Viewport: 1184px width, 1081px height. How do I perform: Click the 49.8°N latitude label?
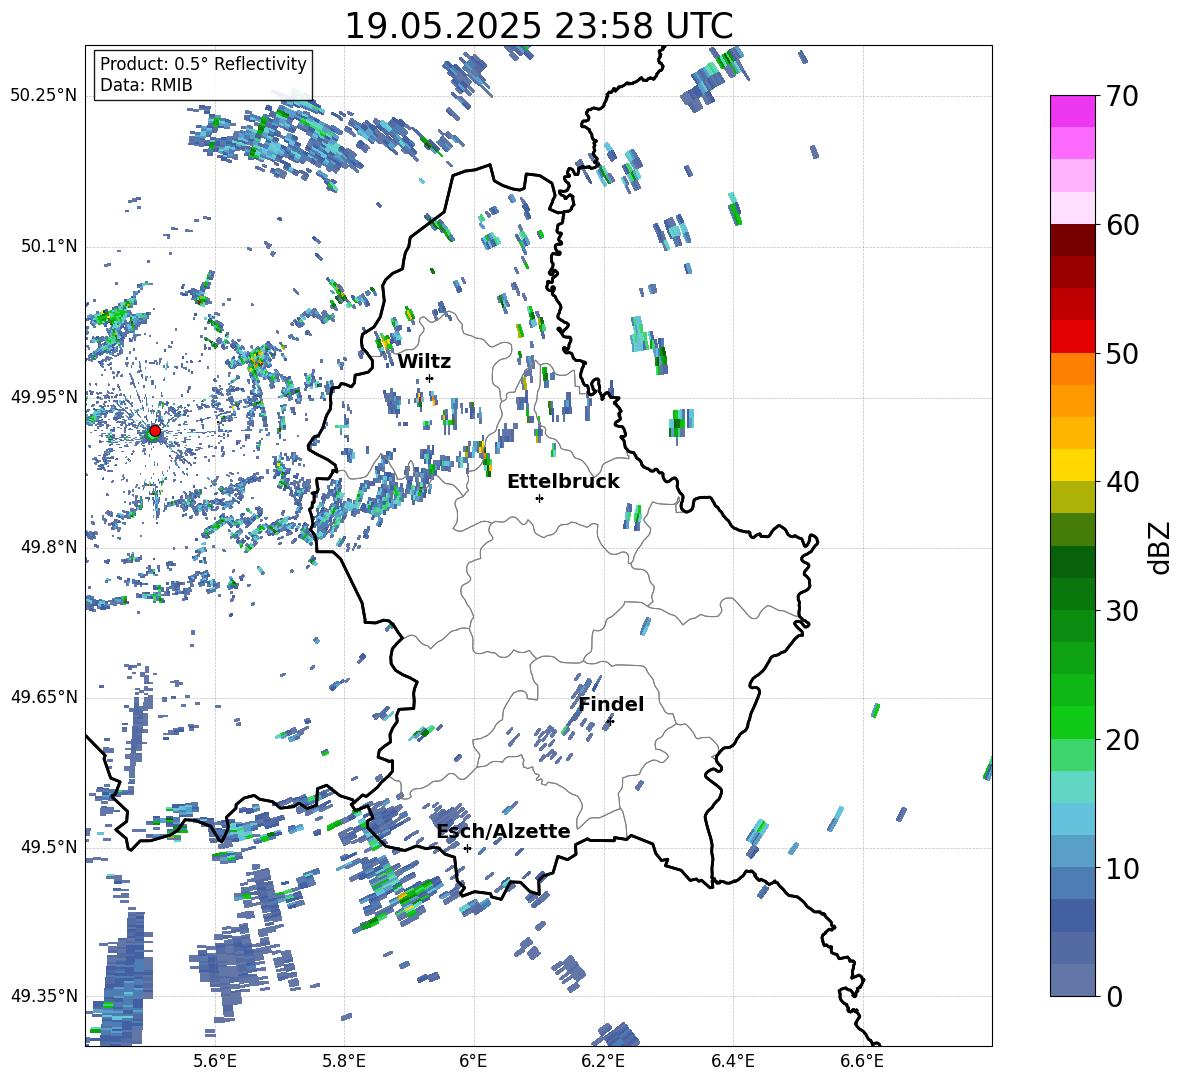click(x=49, y=547)
